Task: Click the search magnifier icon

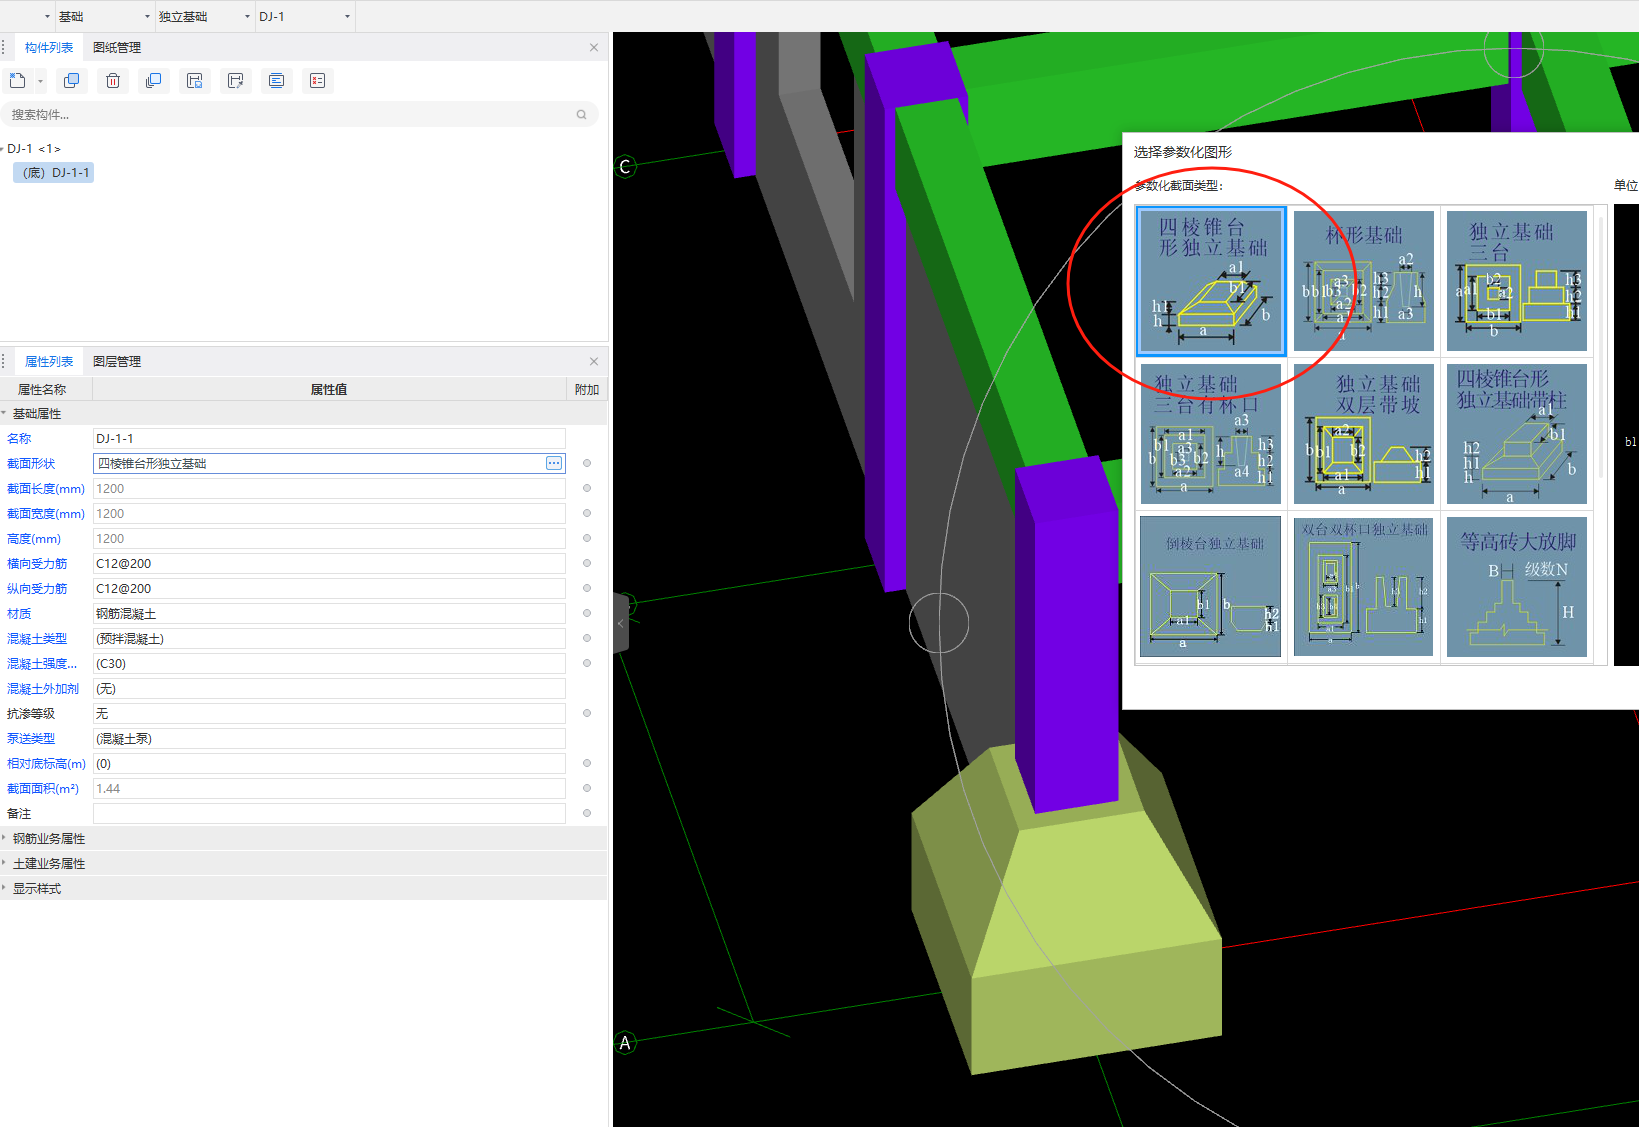Action: pyautogui.click(x=581, y=115)
